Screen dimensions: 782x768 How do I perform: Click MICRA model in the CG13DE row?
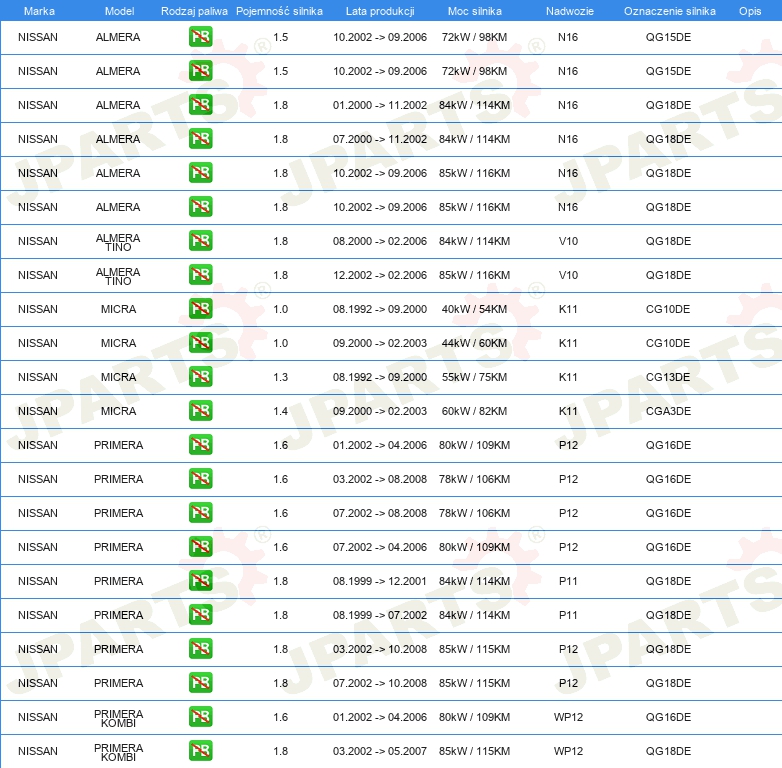[x=118, y=377]
